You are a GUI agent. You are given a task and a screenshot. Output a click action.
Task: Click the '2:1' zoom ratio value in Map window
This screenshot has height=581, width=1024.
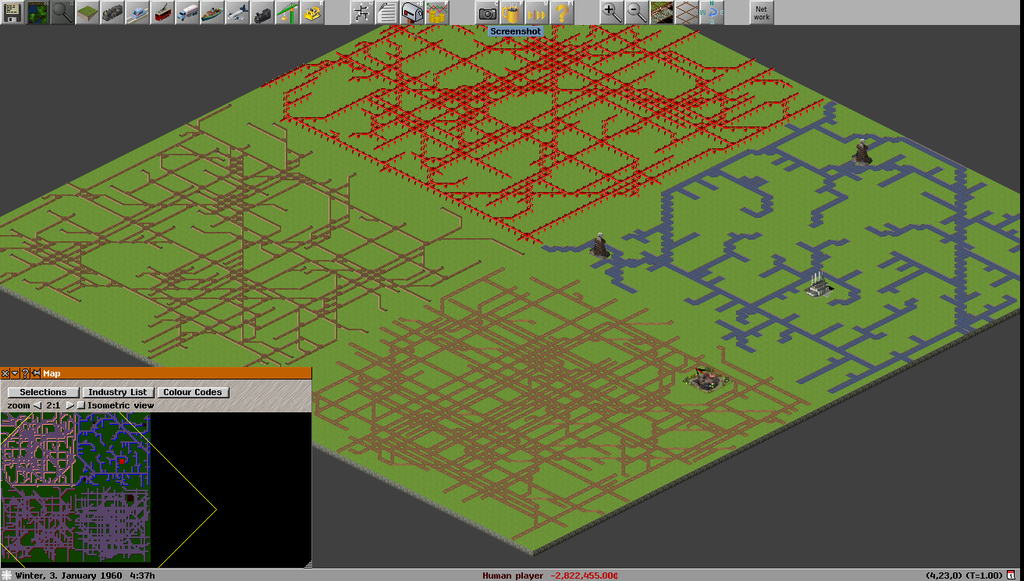click(53, 405)
